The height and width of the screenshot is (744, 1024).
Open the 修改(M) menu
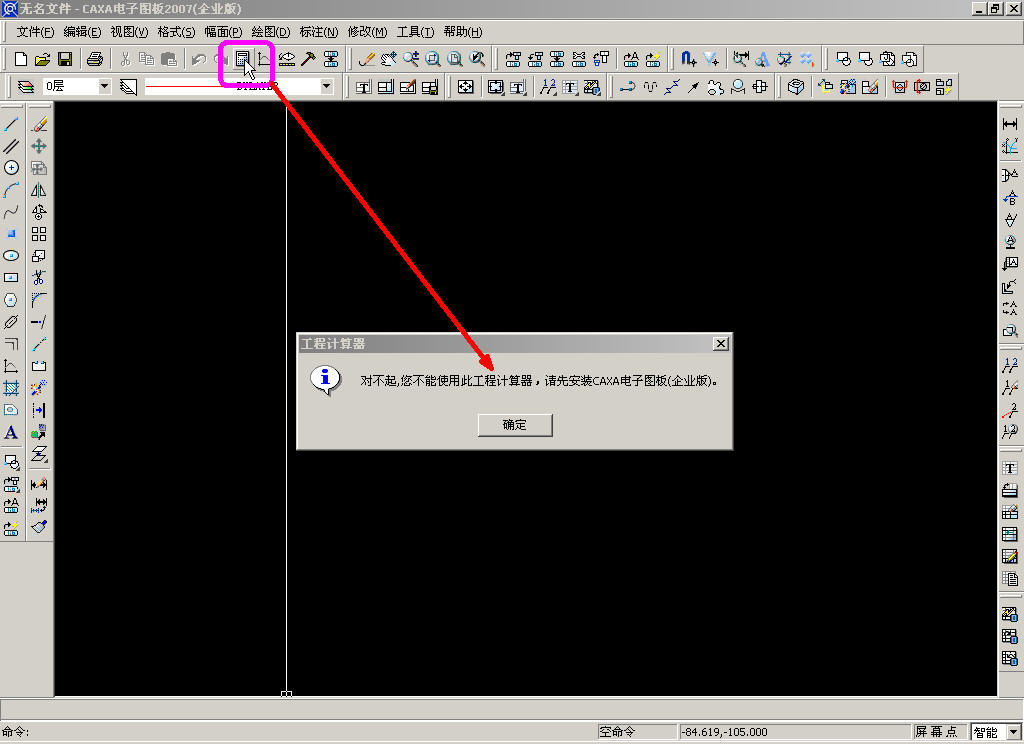click(x=367, y=31)
